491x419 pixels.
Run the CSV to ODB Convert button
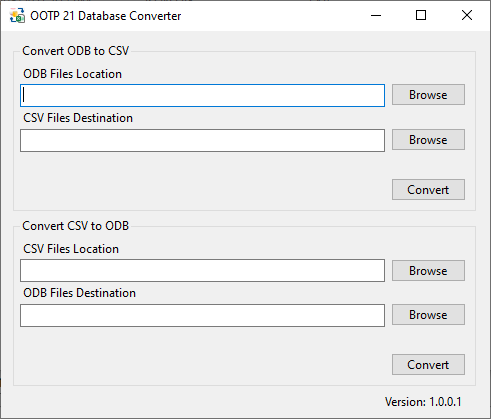coord(428,365)
